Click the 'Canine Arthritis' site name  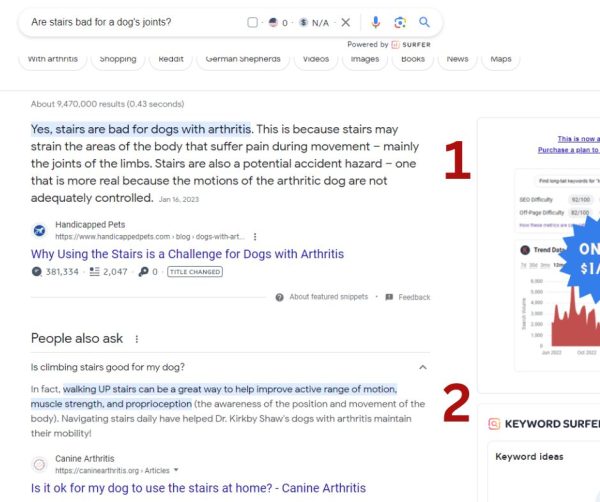click(x=85, y=458)
